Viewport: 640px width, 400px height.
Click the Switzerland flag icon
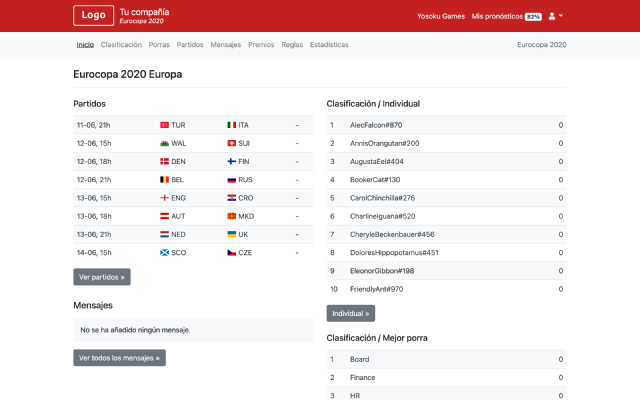click(x=231, y=143)
